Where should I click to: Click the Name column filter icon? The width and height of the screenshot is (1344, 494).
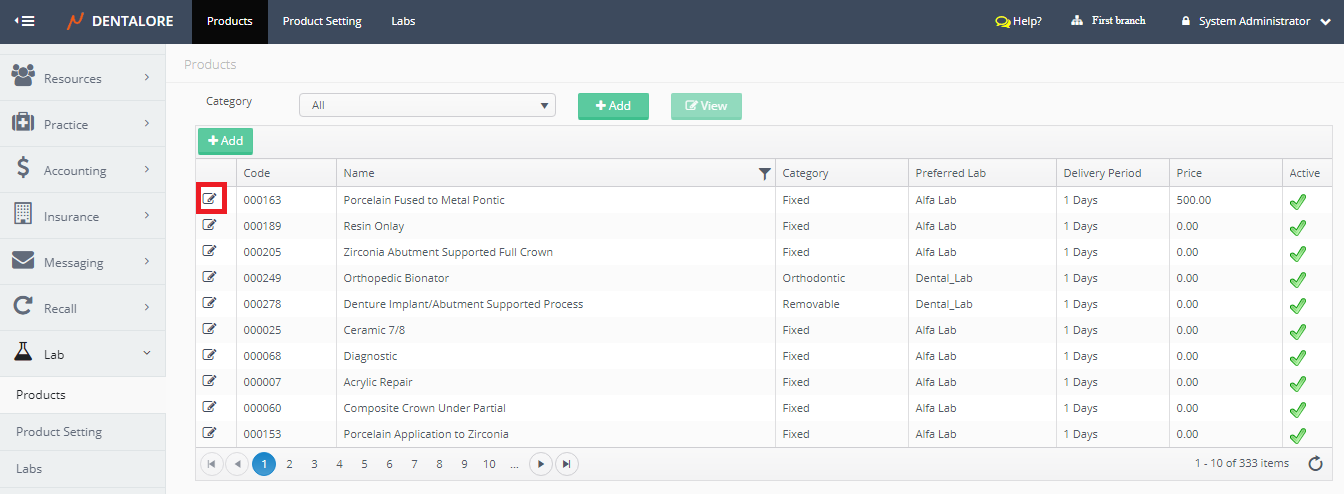coord(764,173)
